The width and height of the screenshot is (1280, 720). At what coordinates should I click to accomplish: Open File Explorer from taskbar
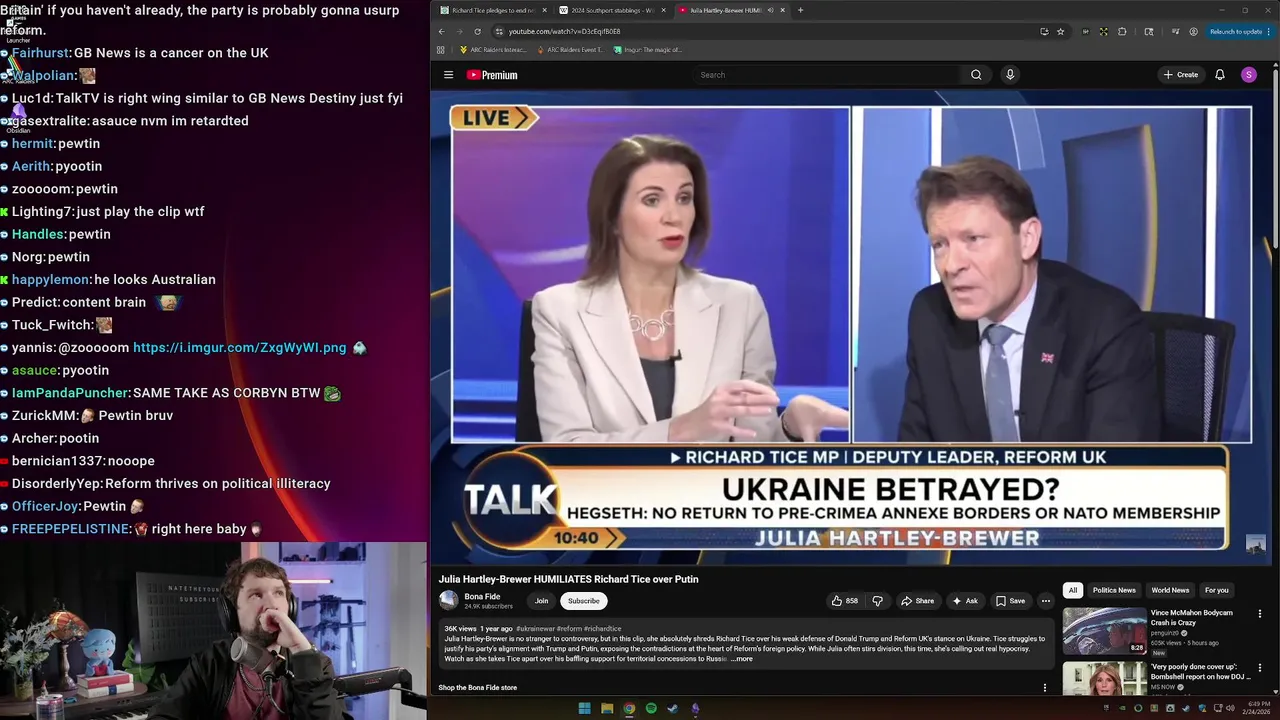pyautogui.click(x=607, y=708)
